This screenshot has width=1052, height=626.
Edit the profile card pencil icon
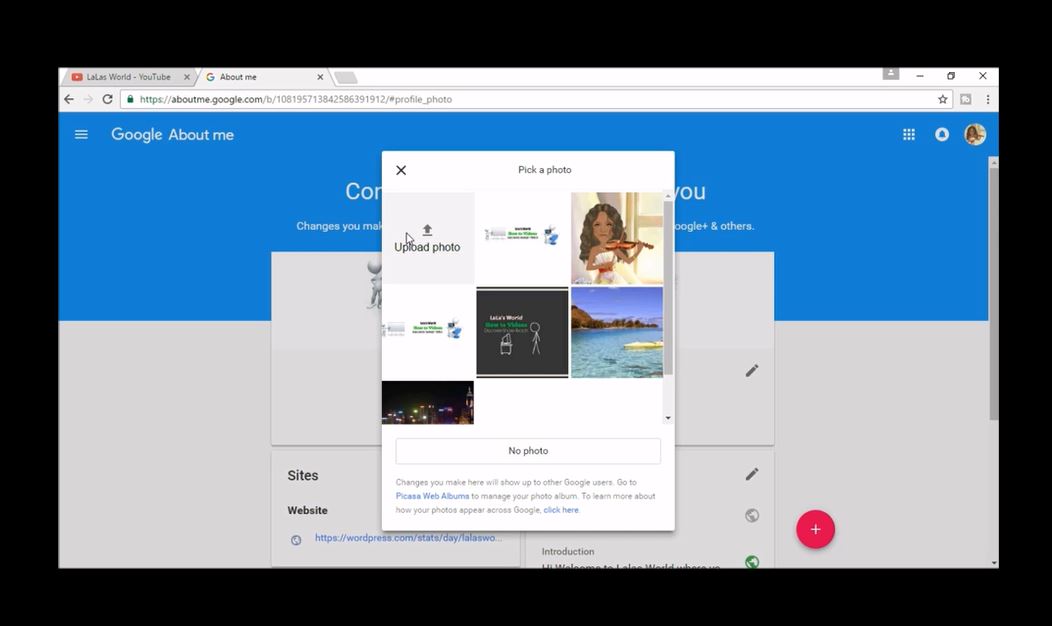point(752,370)
